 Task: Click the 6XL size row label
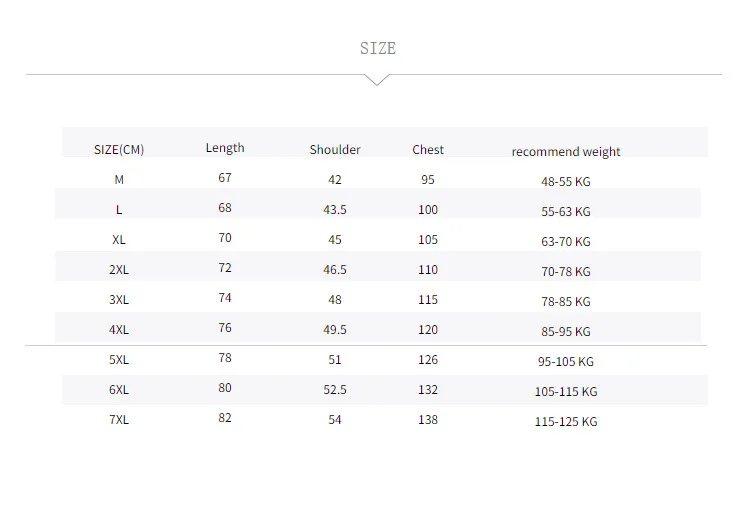point(119,390)
